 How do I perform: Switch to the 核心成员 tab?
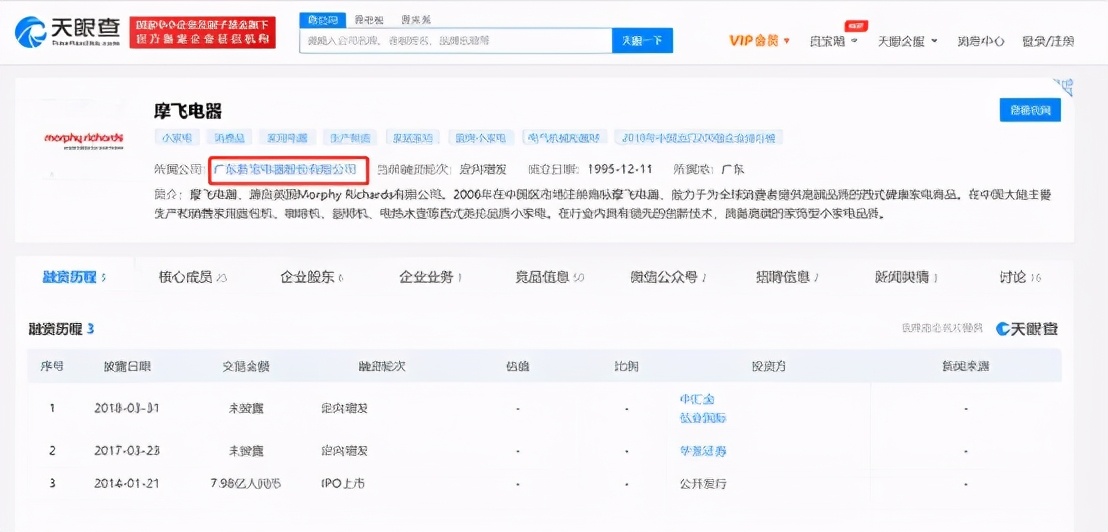point(192,277)
